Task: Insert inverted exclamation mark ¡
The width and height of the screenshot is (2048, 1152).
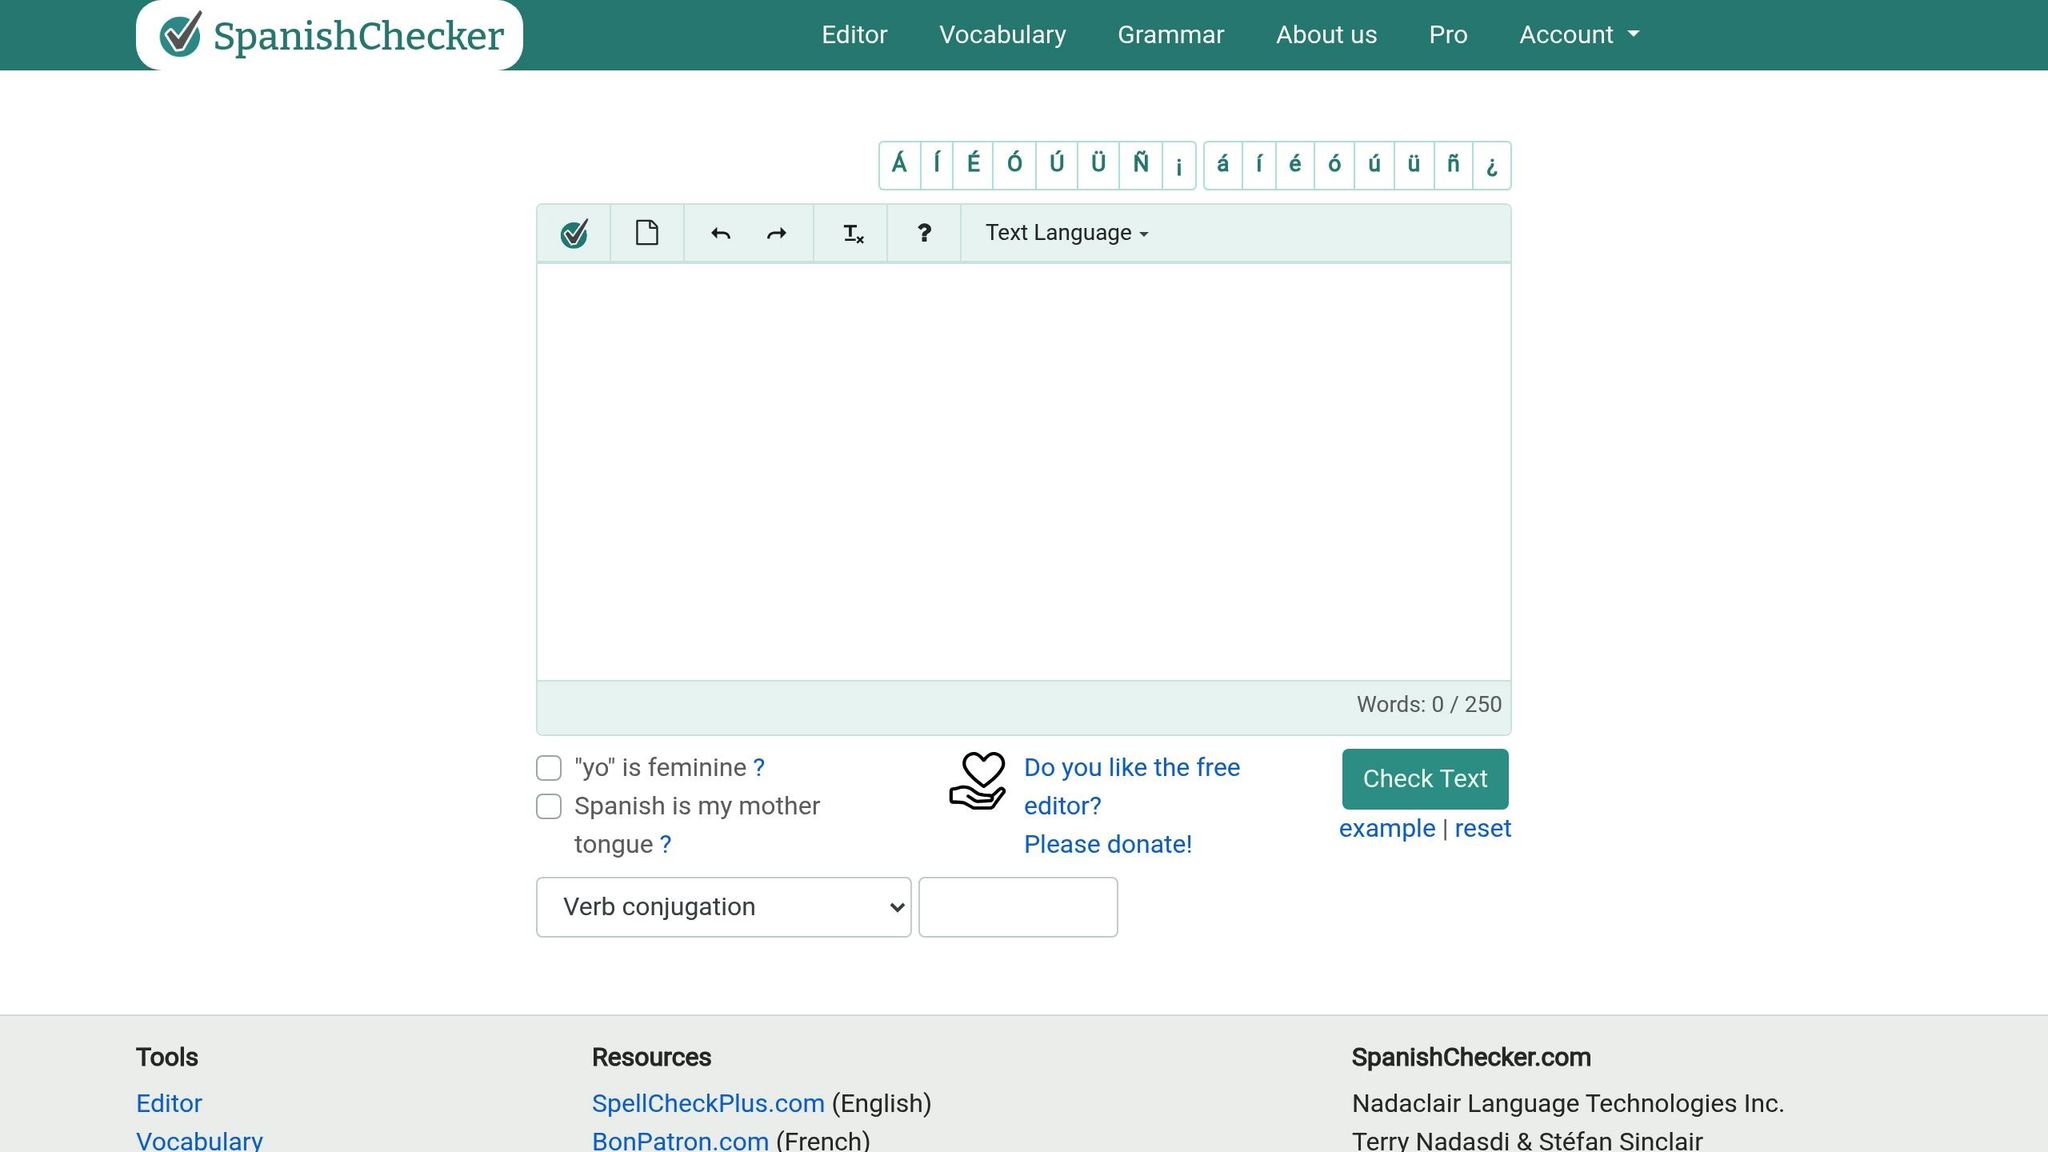Action: click(x=1179, y=165)
